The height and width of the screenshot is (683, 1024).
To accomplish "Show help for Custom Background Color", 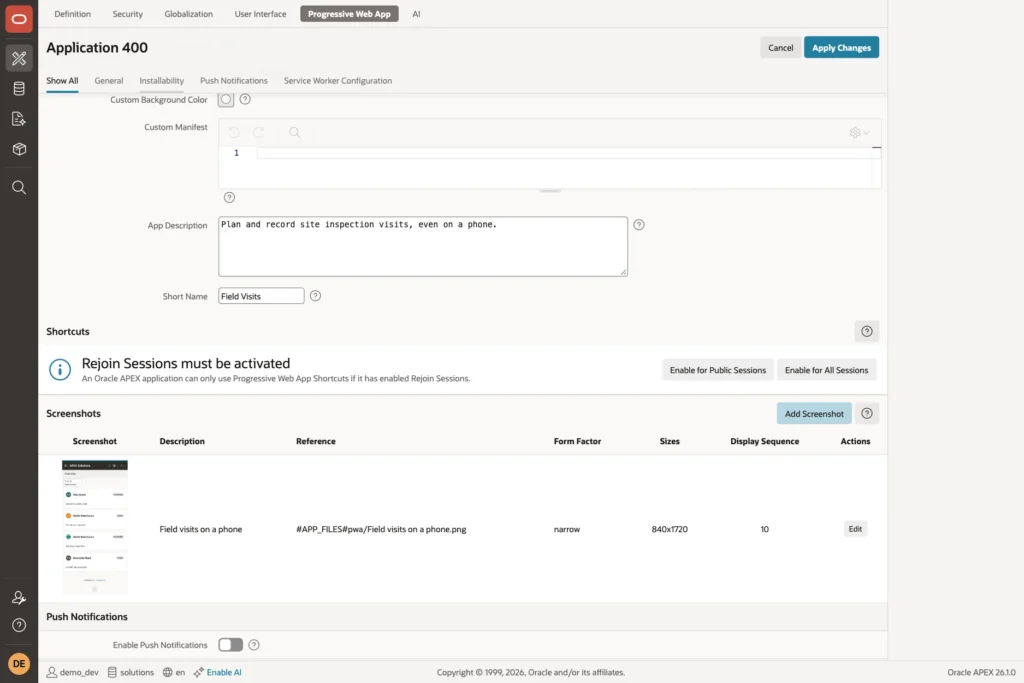I will (x=245, y=99).
